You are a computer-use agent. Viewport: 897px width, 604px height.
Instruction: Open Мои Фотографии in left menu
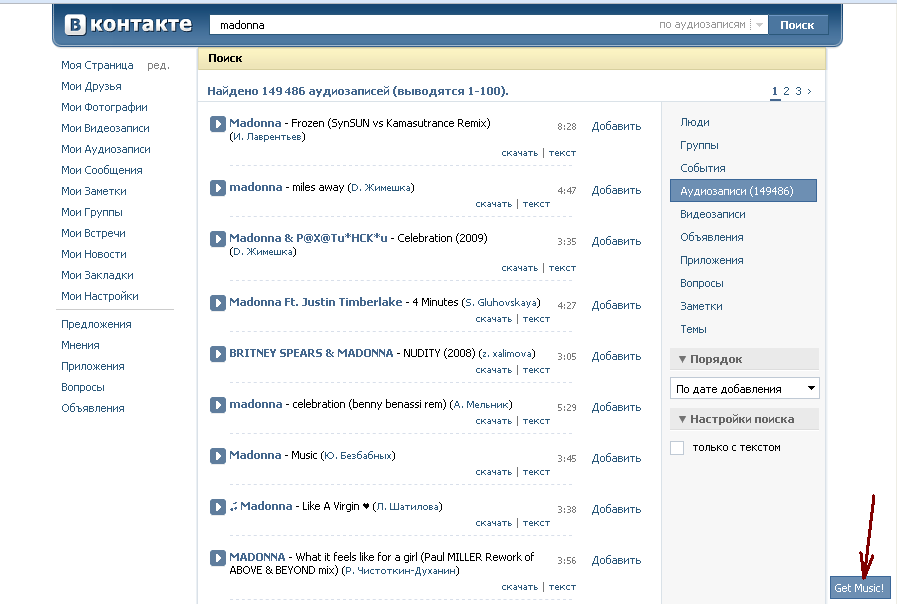[104, 108]
